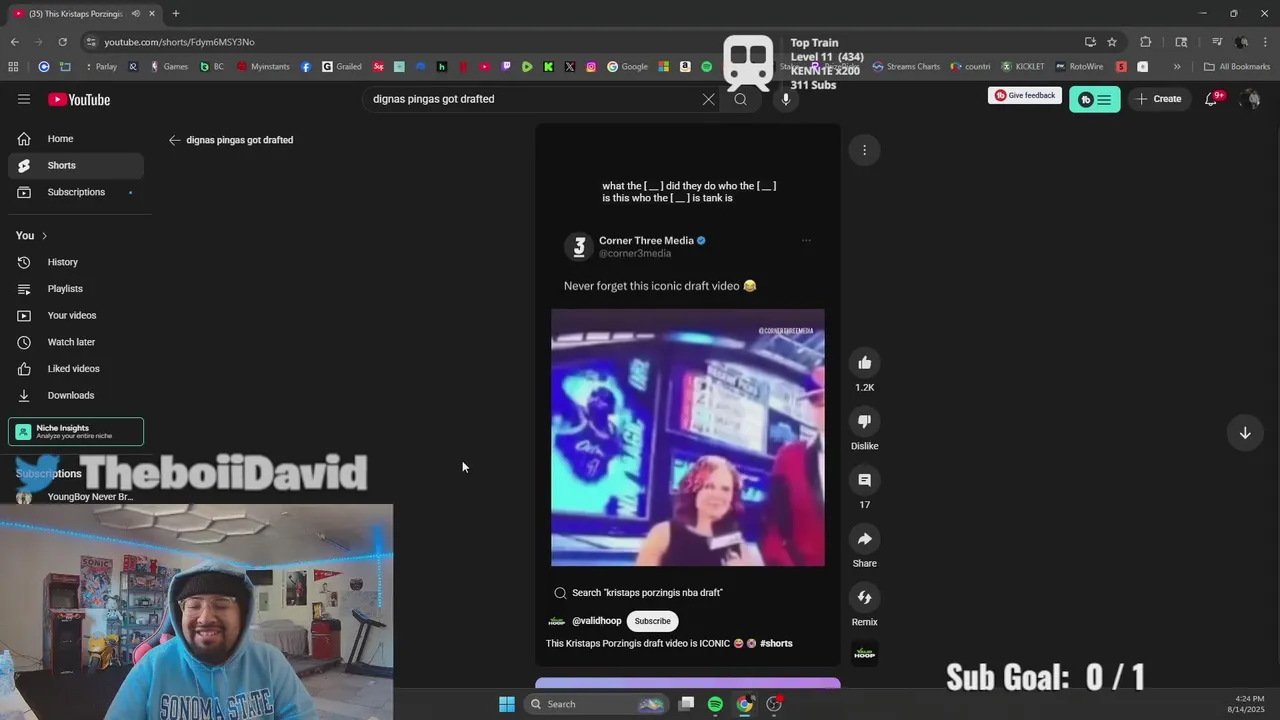This screenshot has width=1280, height=720.
Task: Dislike the Short with thumbs down
Action: 864,422
